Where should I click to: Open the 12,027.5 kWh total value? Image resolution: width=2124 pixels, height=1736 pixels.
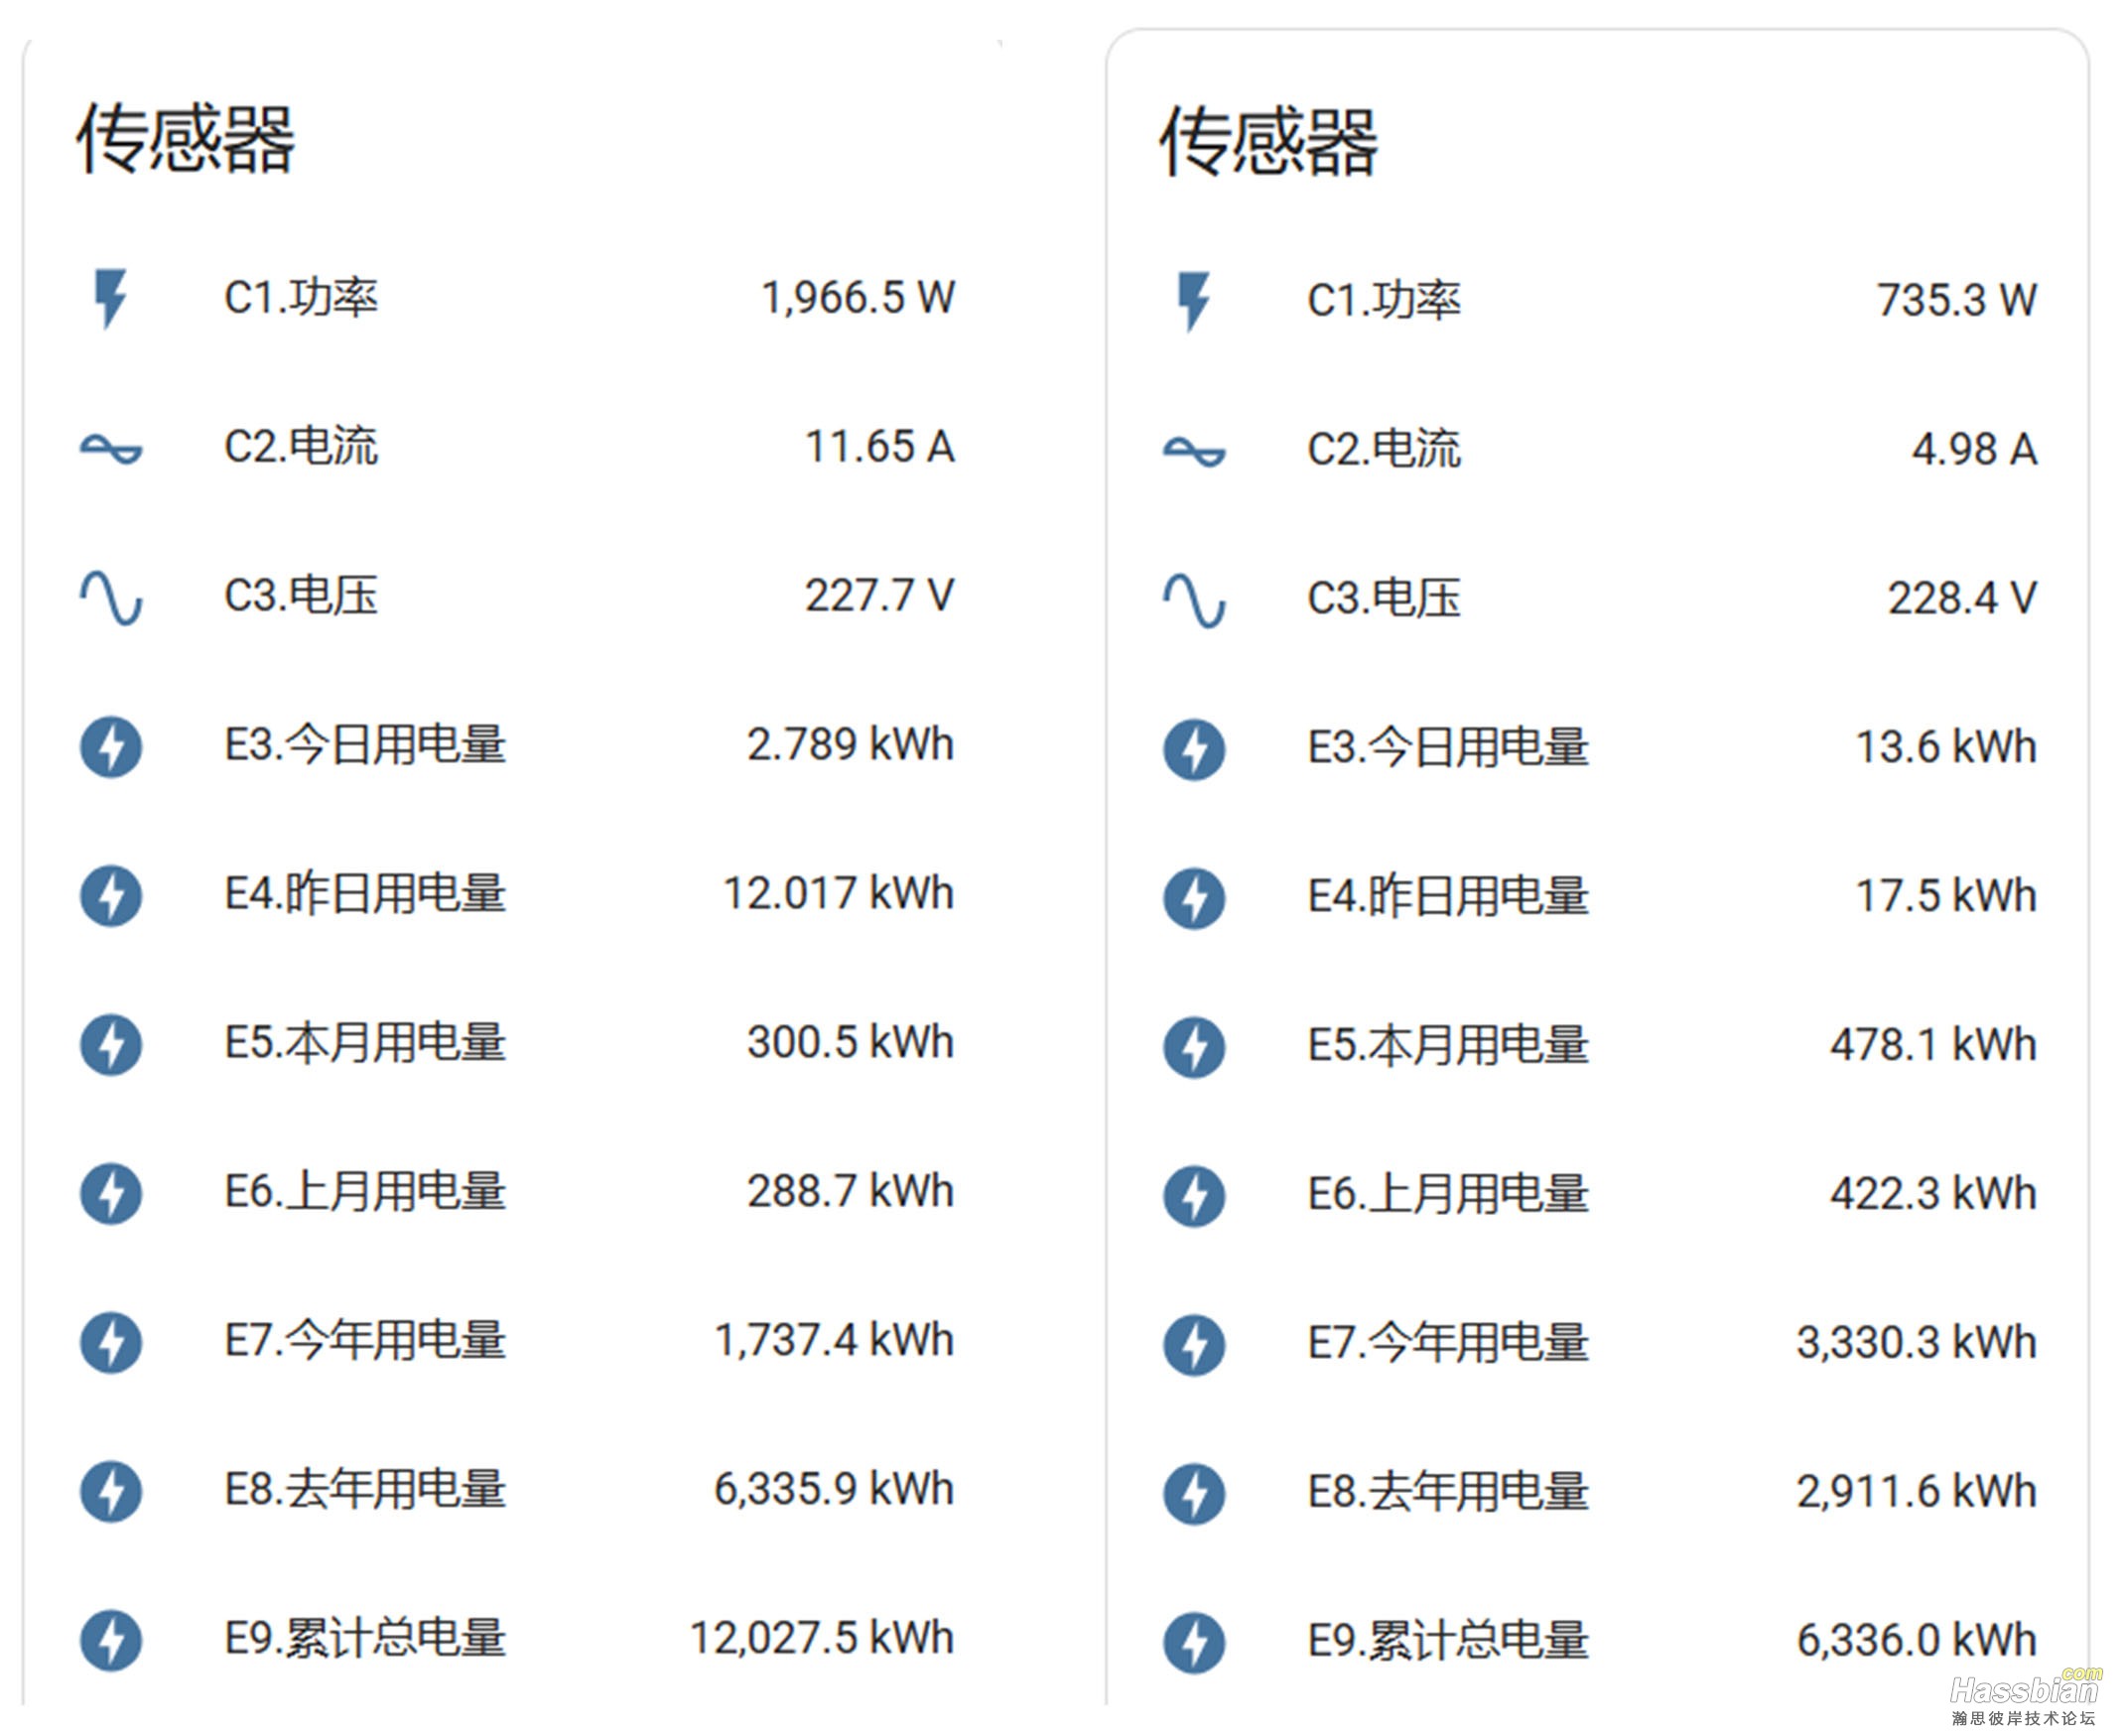click(822, 1639)
